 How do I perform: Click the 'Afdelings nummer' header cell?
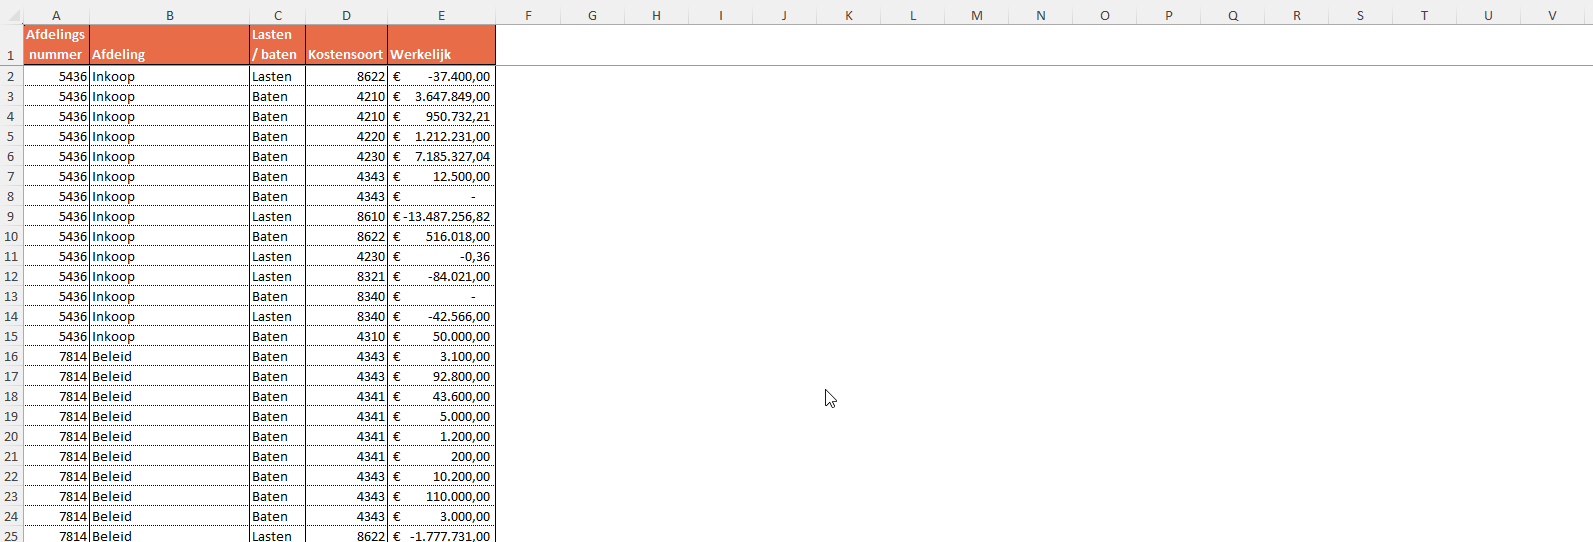point(56,45)
